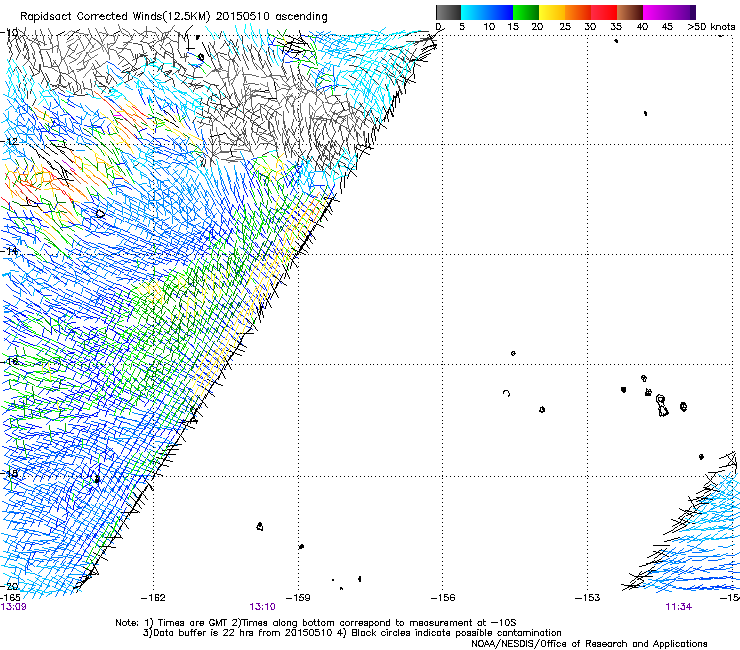740x650 pixels.
Task: Click the 'Times are GMT' note line
Action: coord(316,623)
